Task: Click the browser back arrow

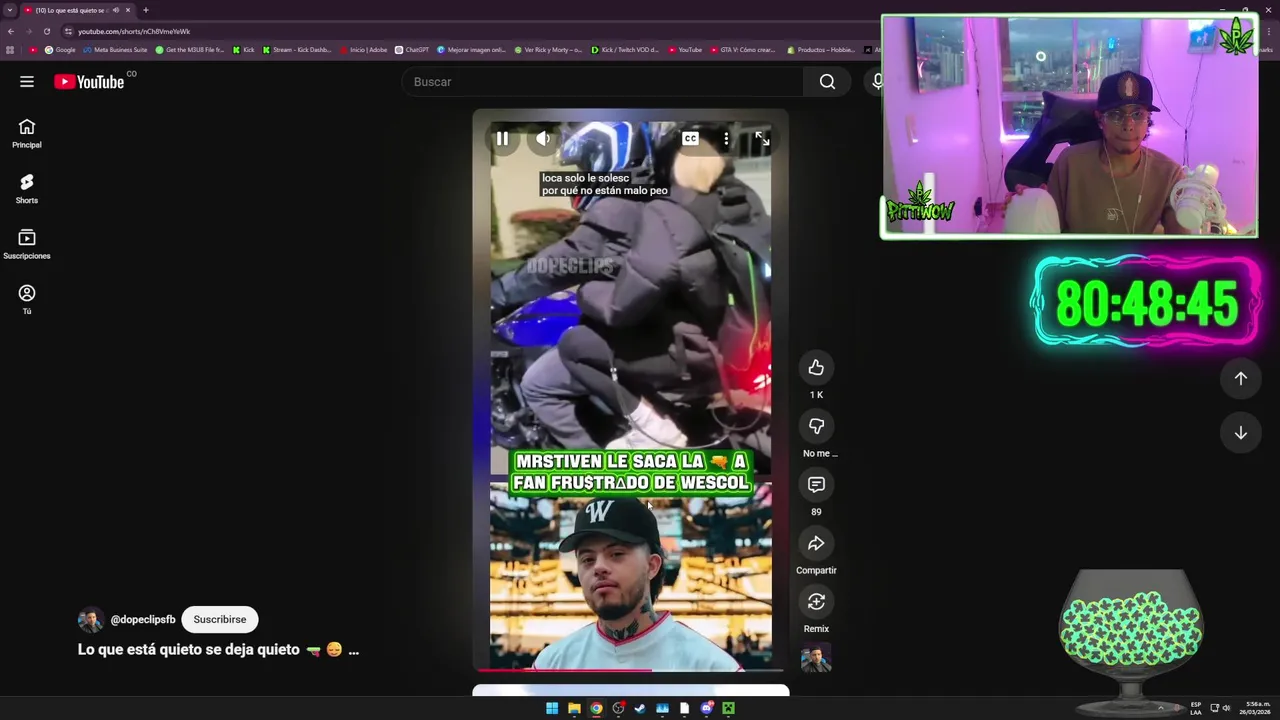Action: (11, 31)
